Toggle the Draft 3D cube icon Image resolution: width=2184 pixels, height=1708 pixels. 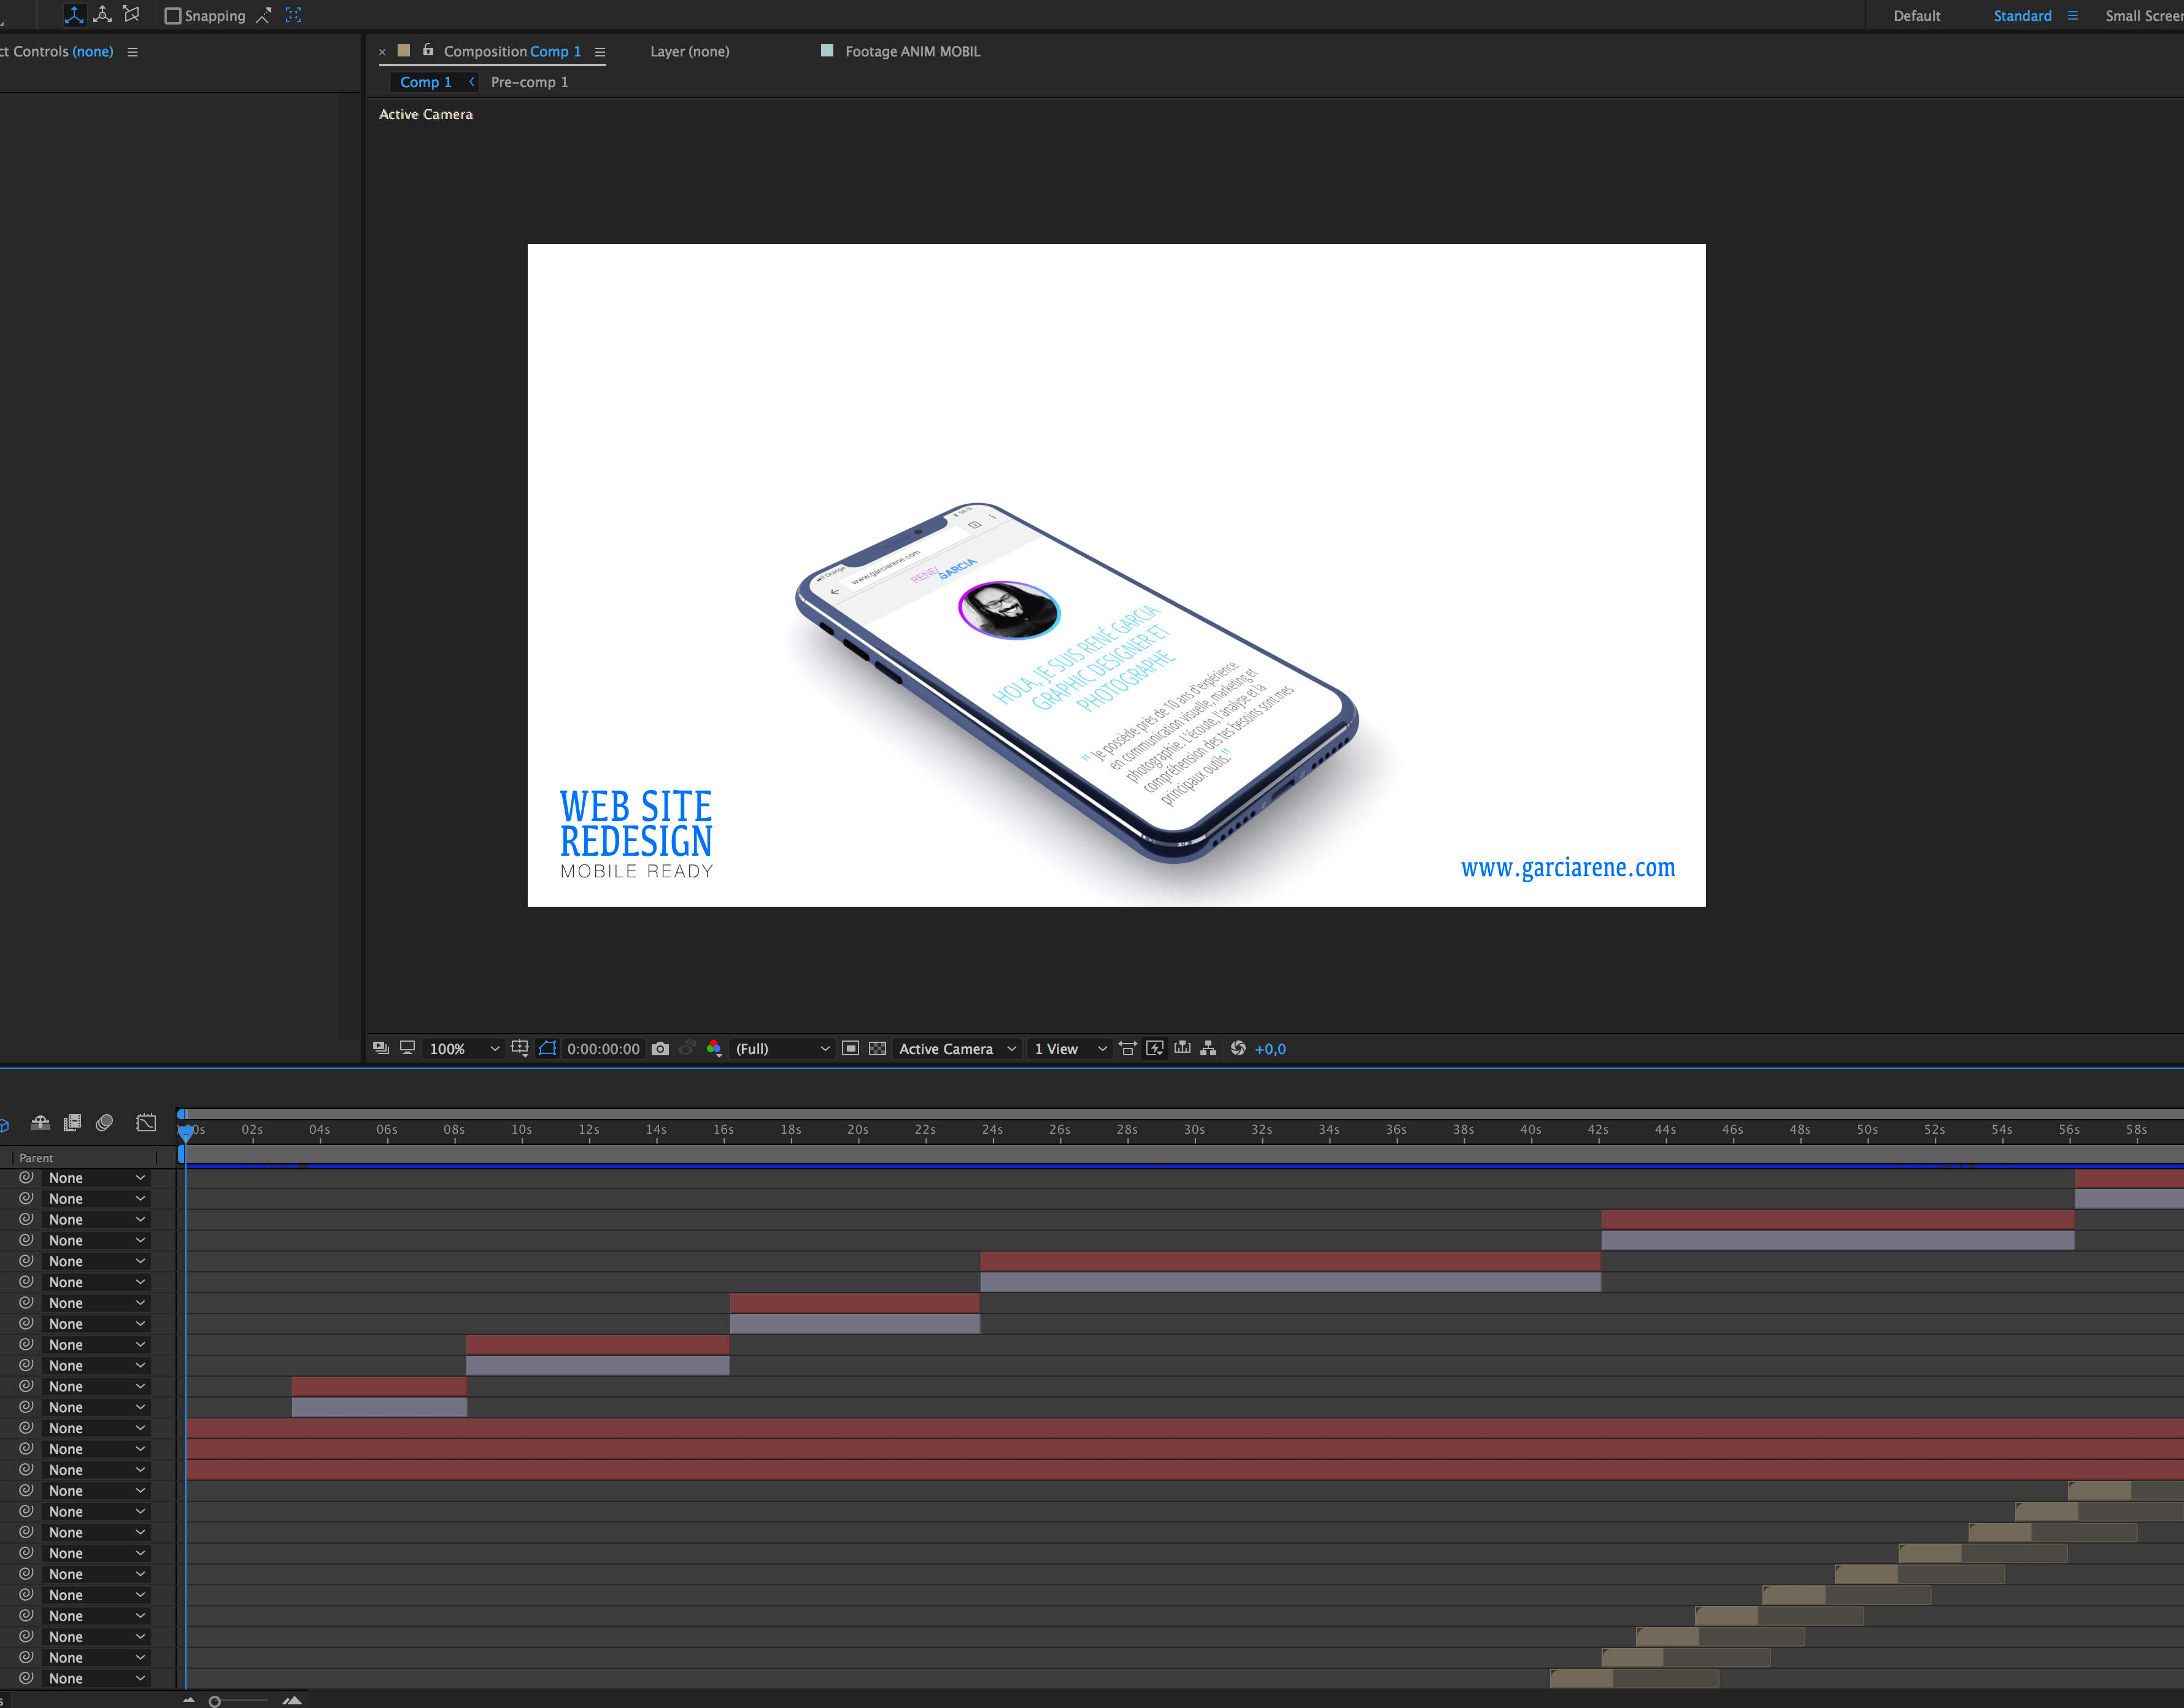[x=4, y=1125]
